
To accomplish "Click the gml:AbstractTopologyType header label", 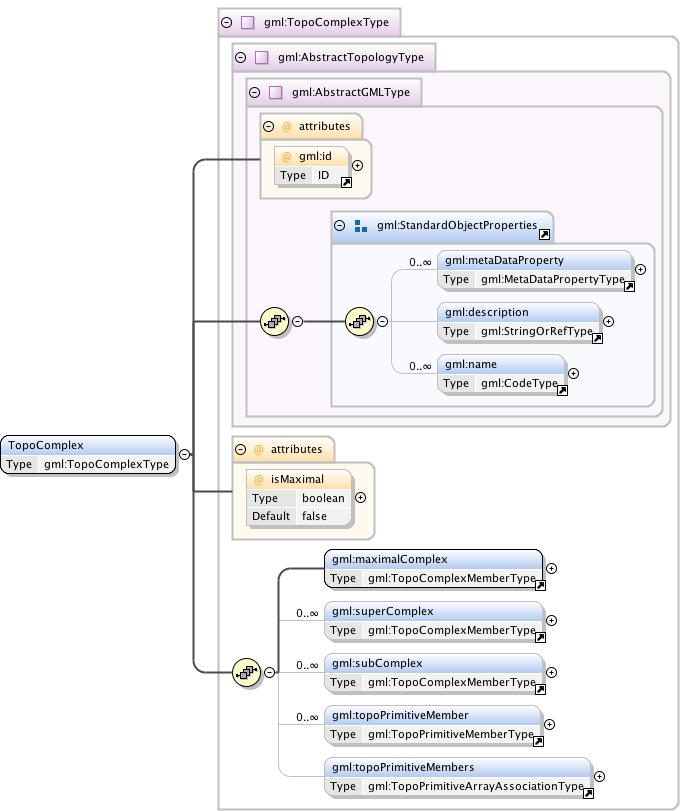I will point(351,57).
